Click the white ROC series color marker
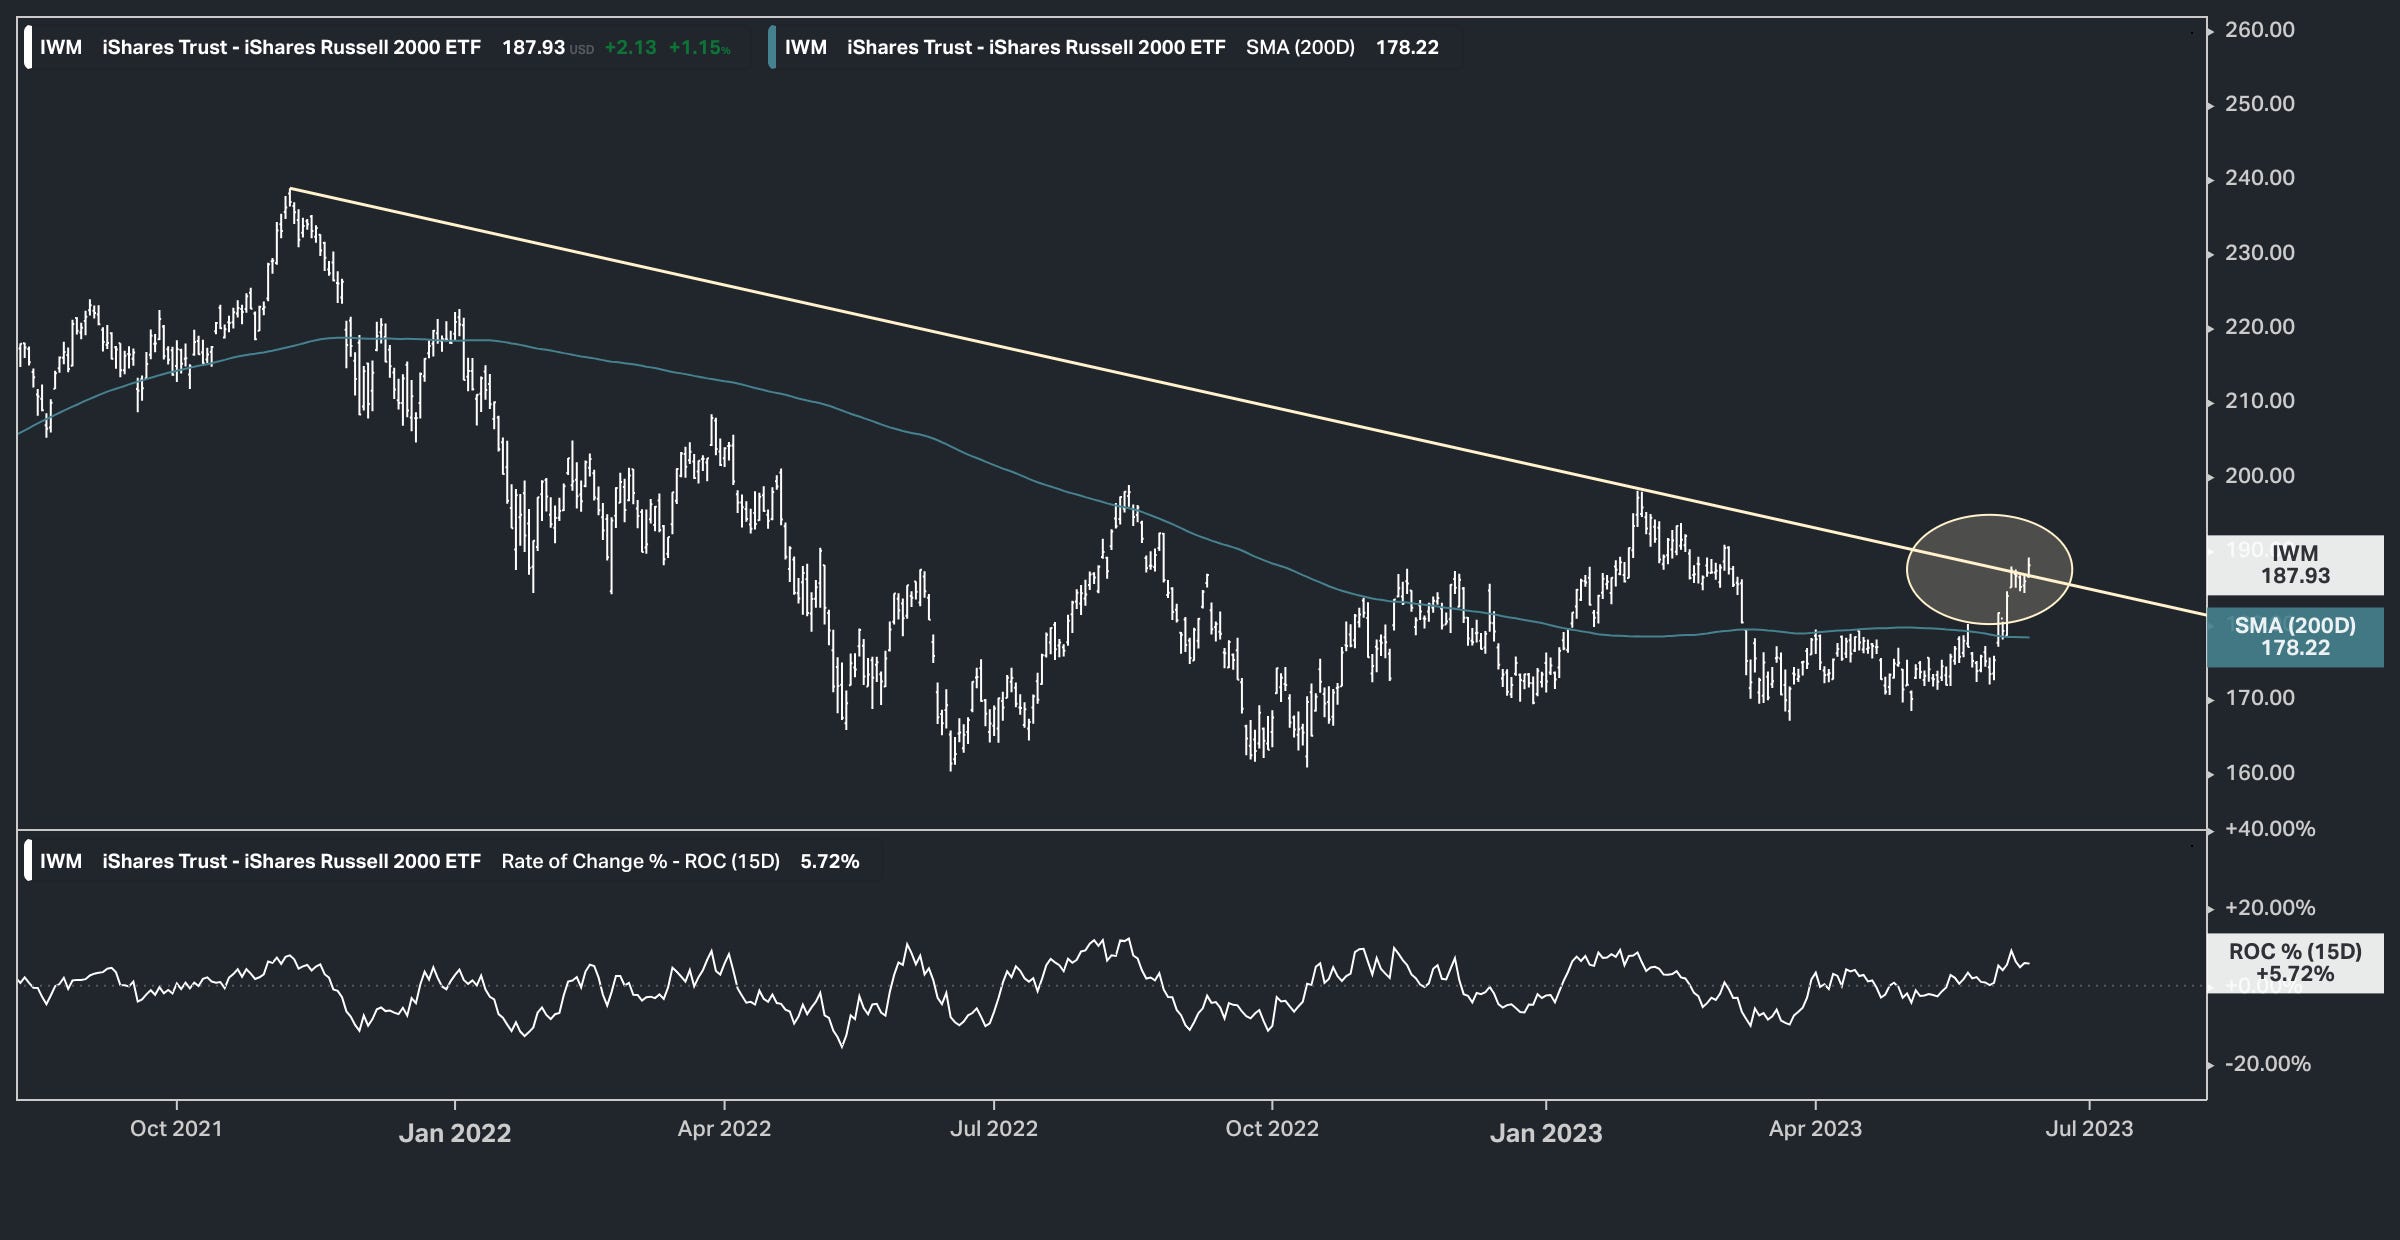 click(28, 861)
